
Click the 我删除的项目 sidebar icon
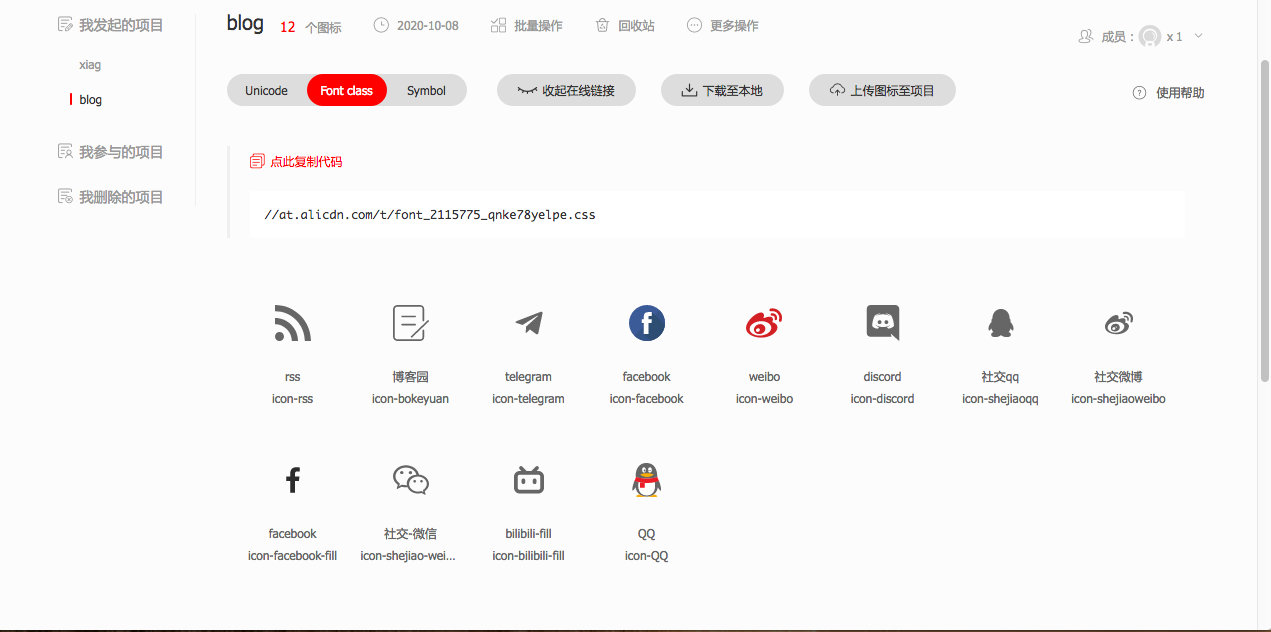click(x=65, y=196)
